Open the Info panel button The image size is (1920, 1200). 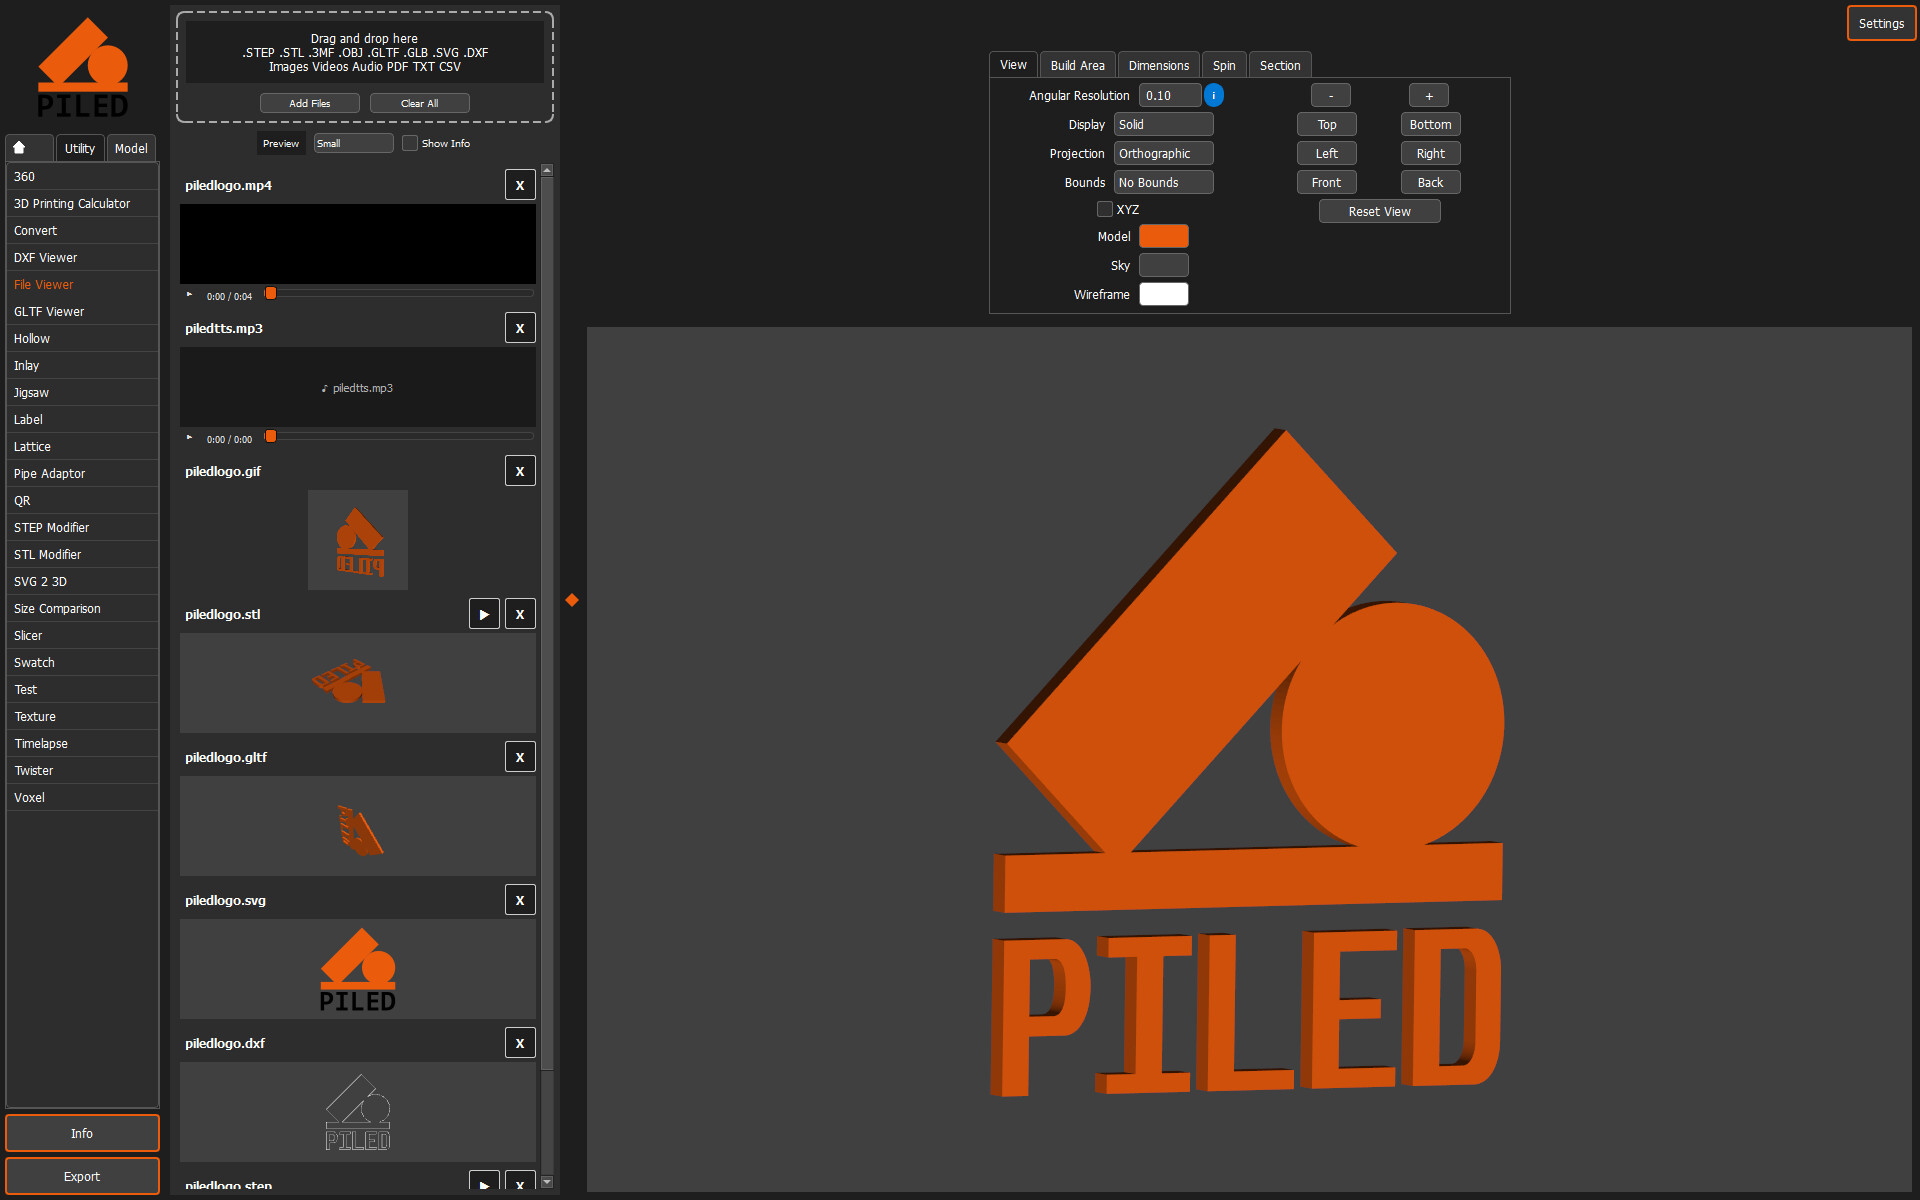[82, 1133]
